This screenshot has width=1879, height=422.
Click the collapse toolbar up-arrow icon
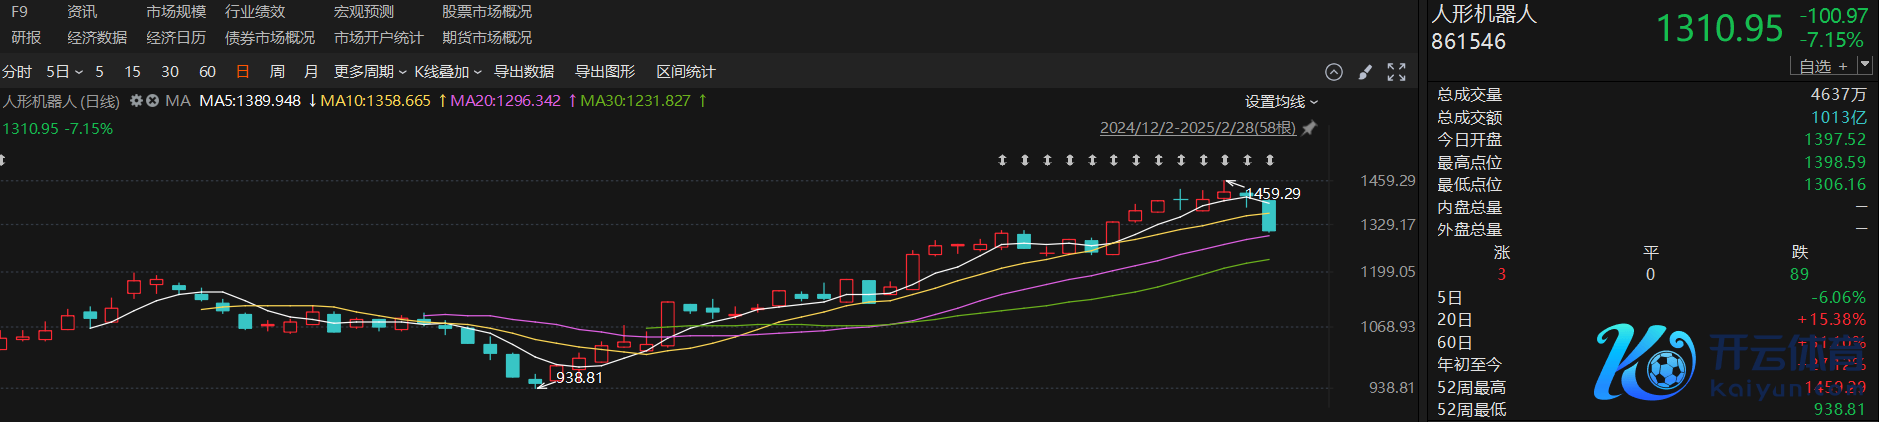(1333, 72)
